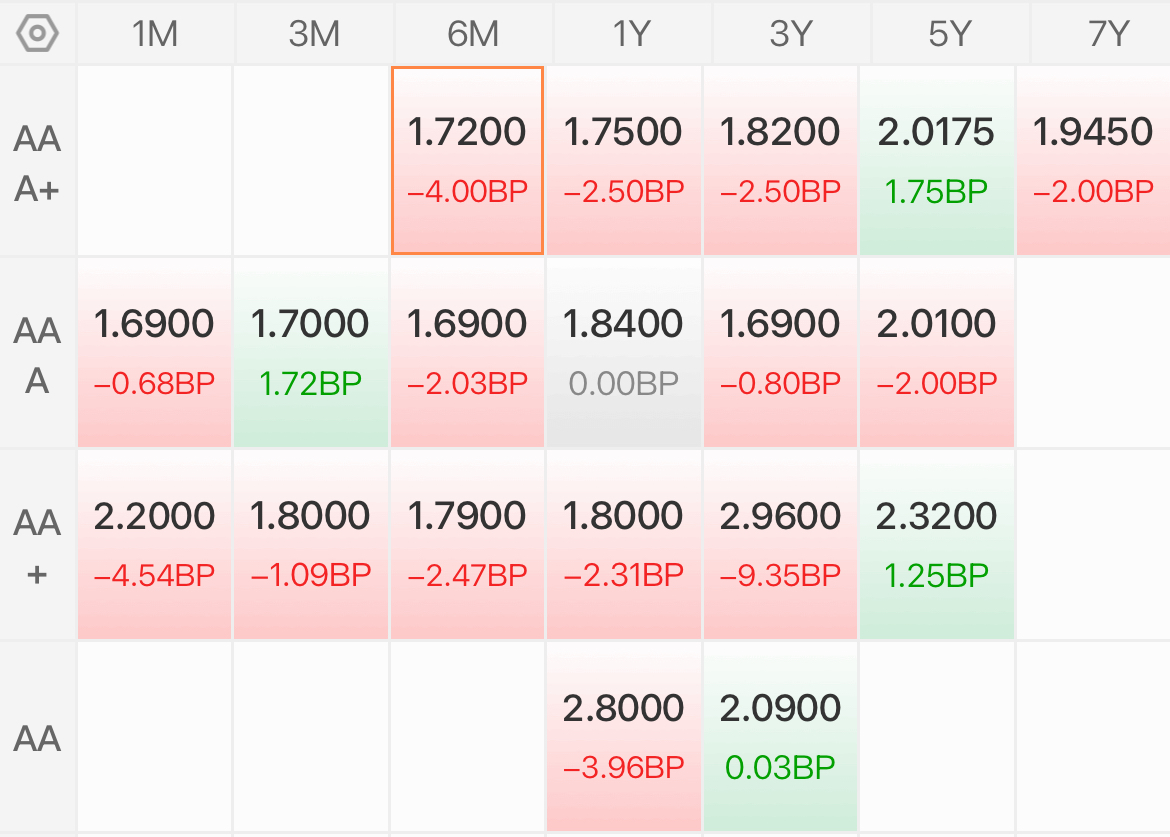Viewport: 1170px width, 837px height.
Task: Select AA 1Y cell showing 2.8000
Action: click(x=624, y=737)
